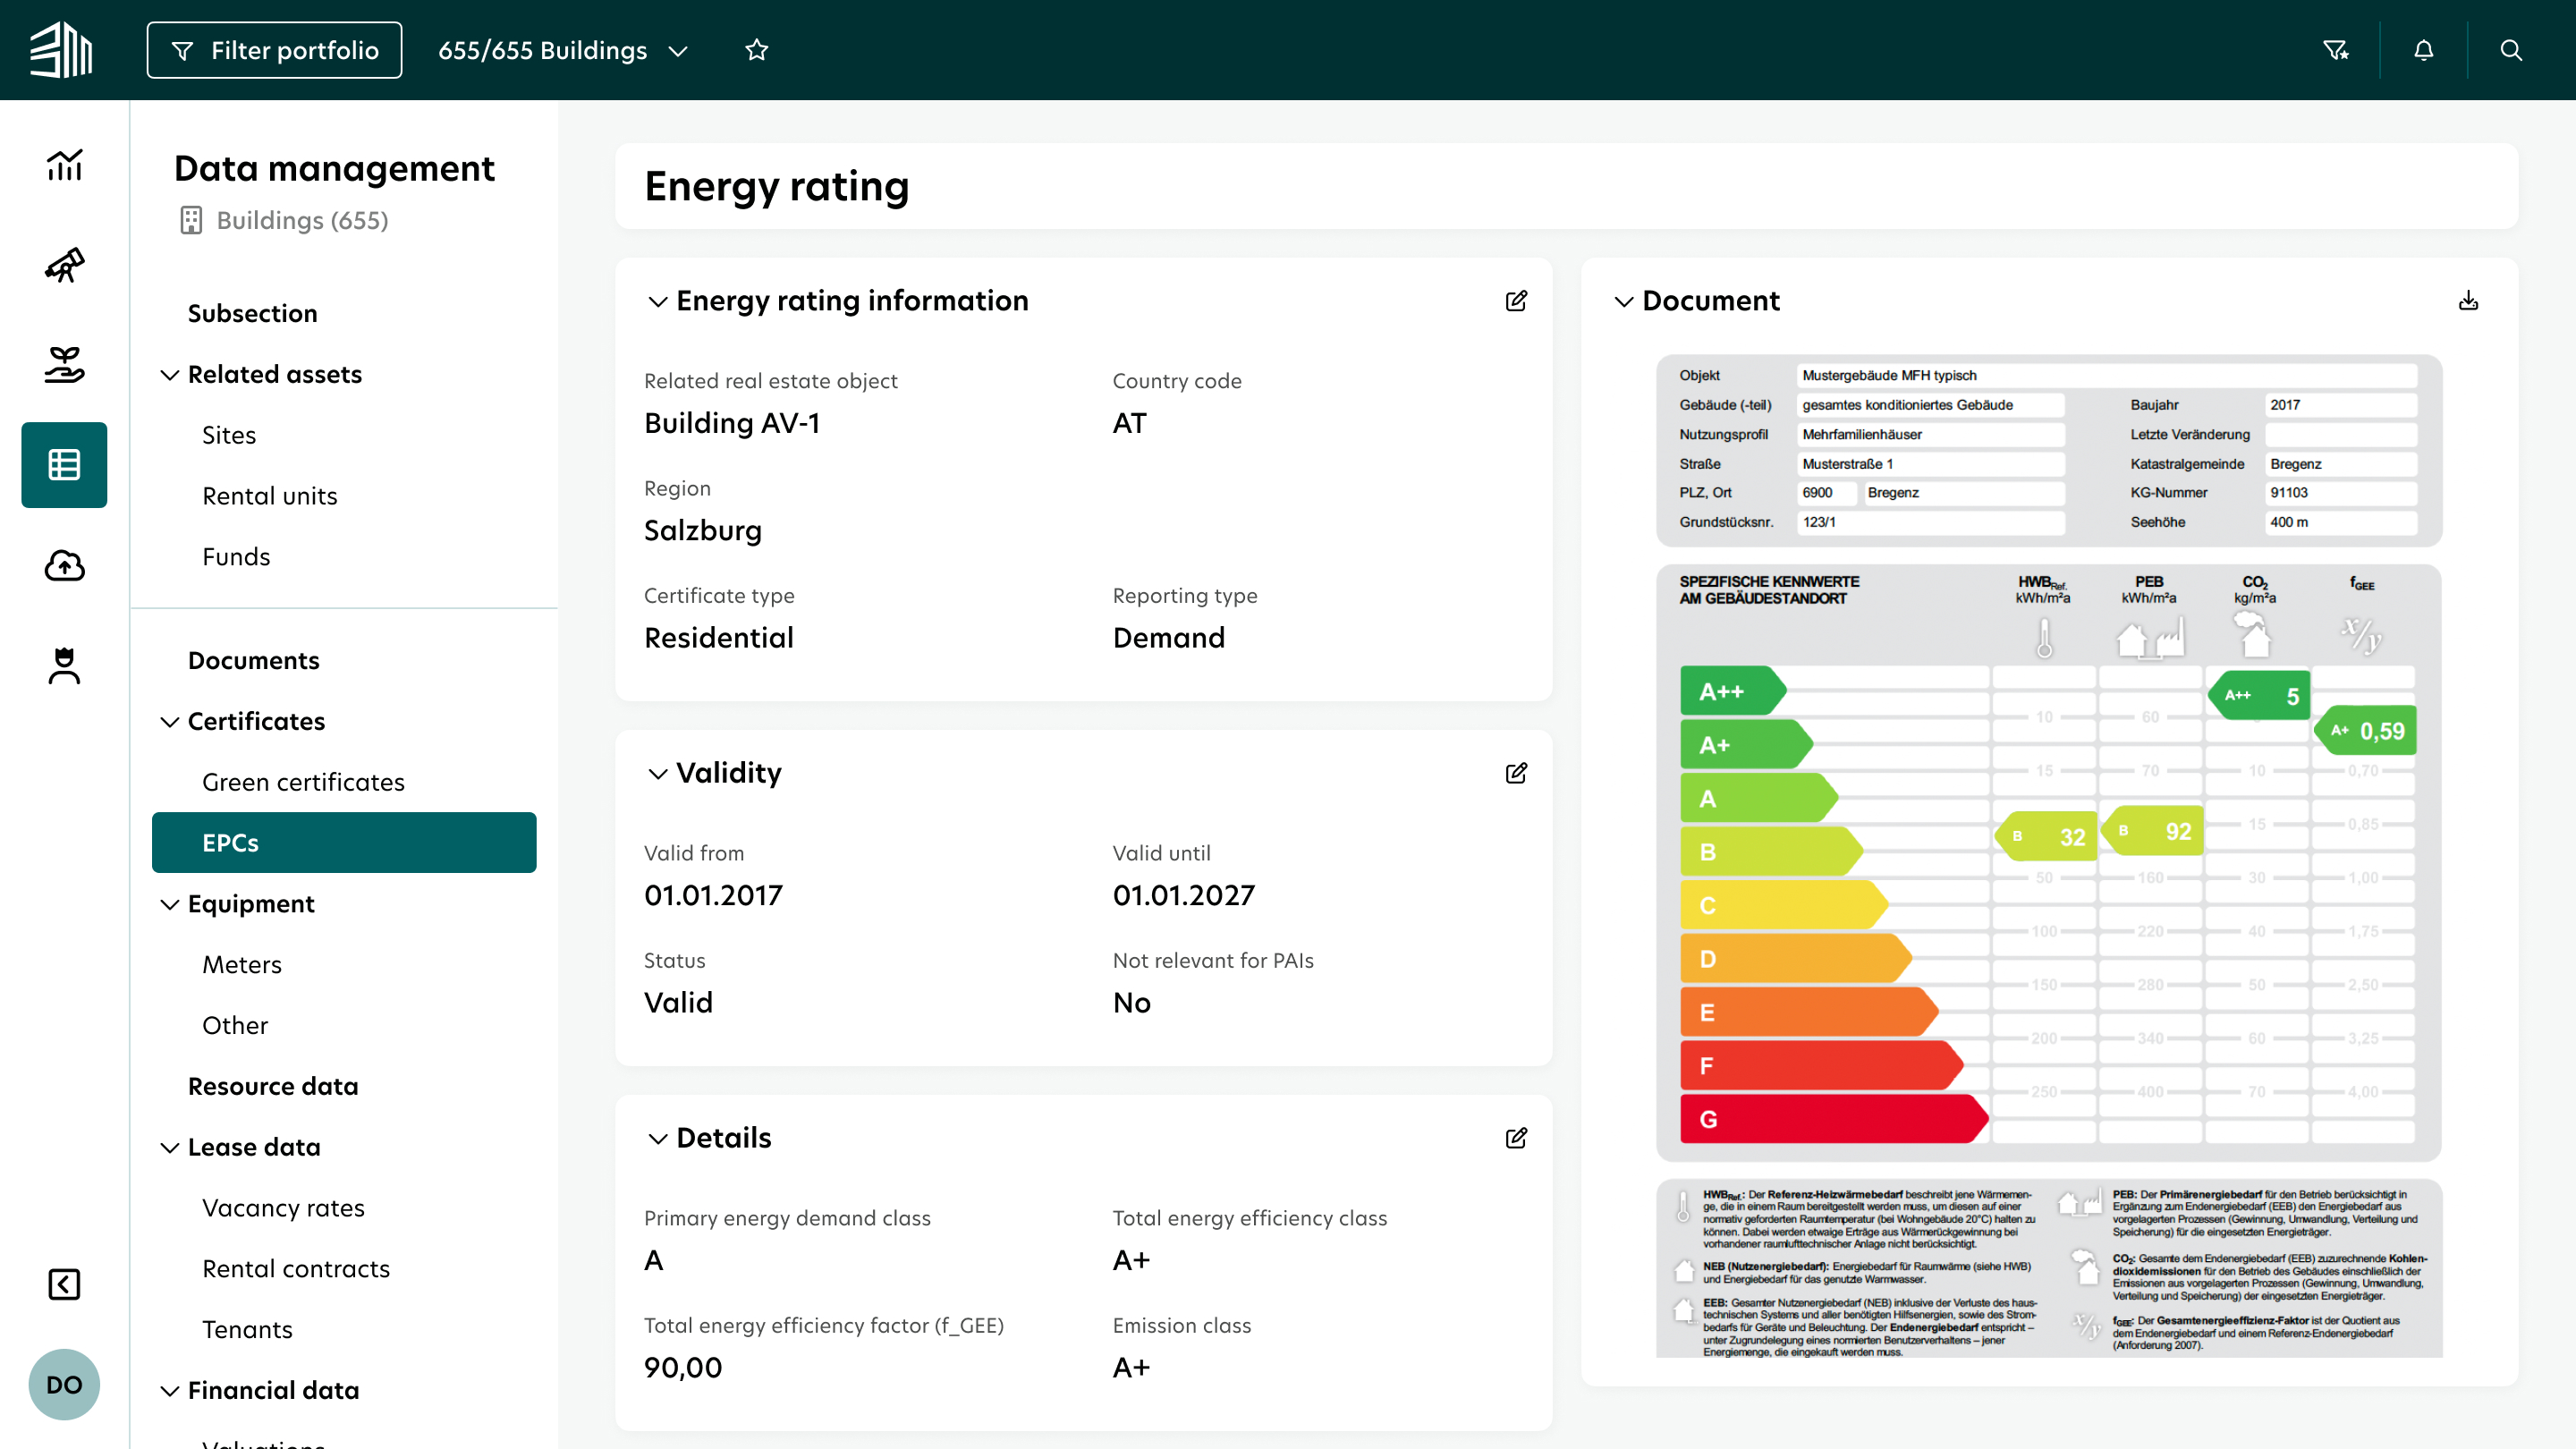Screen dimensions: 2576x1449
Task: Open the cloud upload sidebar icon
Action: click(x=64, y=565)
